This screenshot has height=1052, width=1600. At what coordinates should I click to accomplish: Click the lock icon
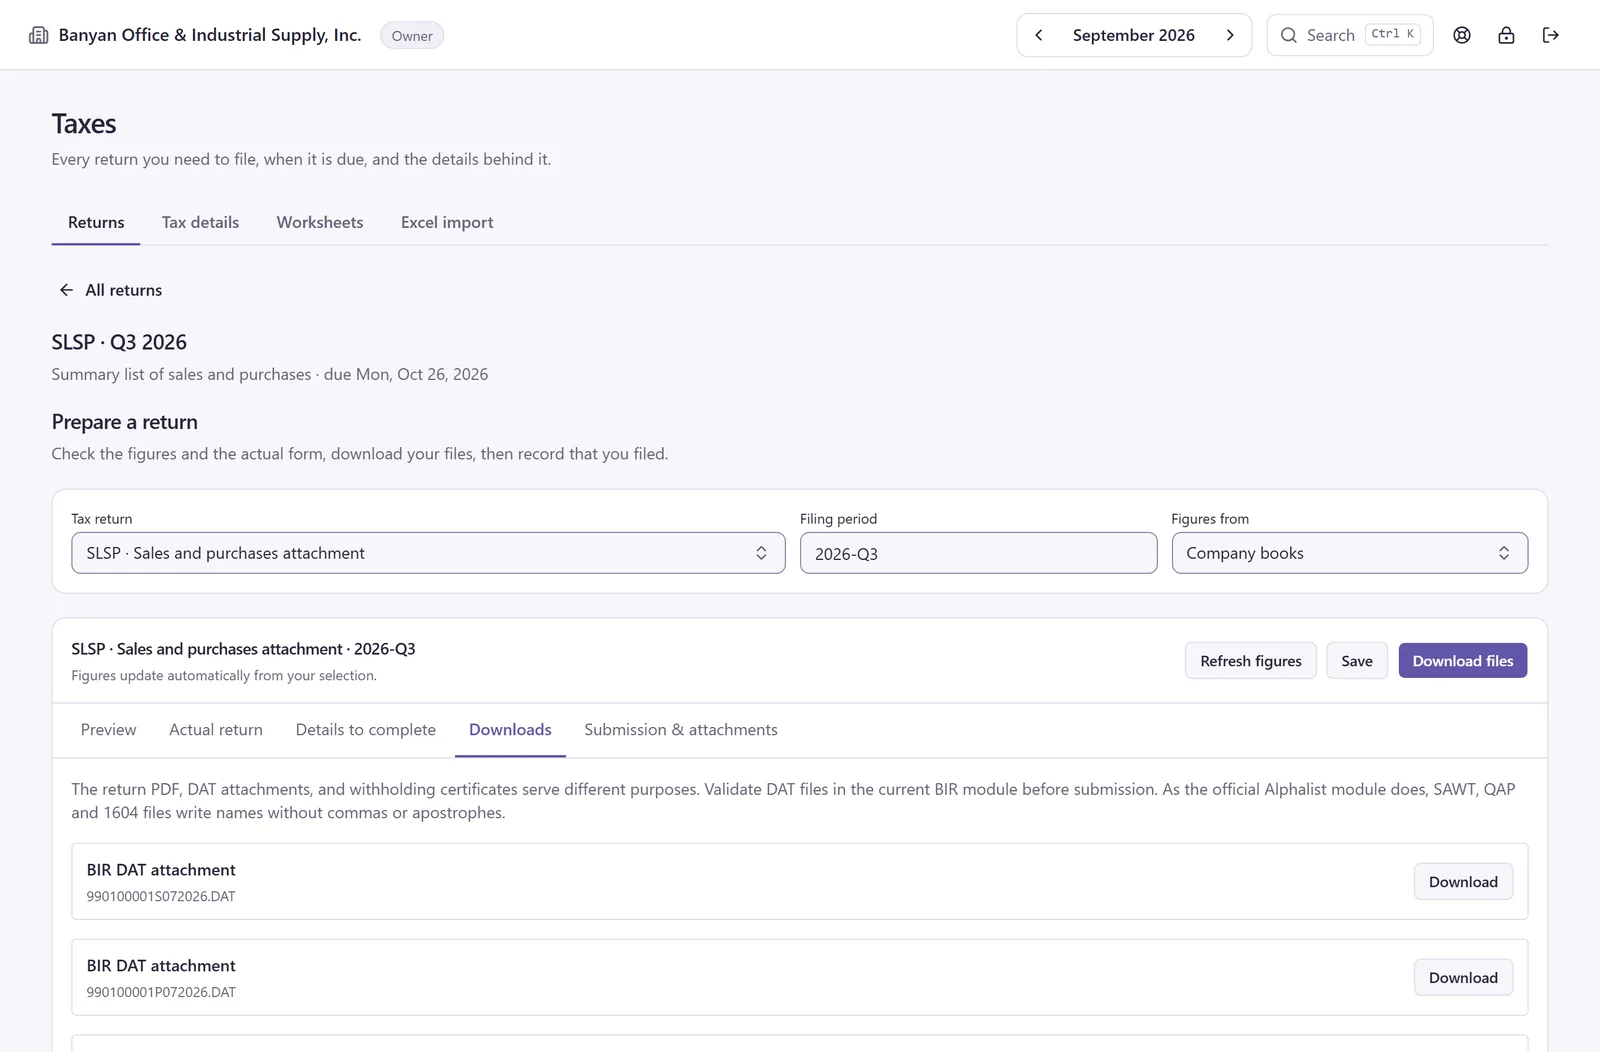coord(1506,35)
